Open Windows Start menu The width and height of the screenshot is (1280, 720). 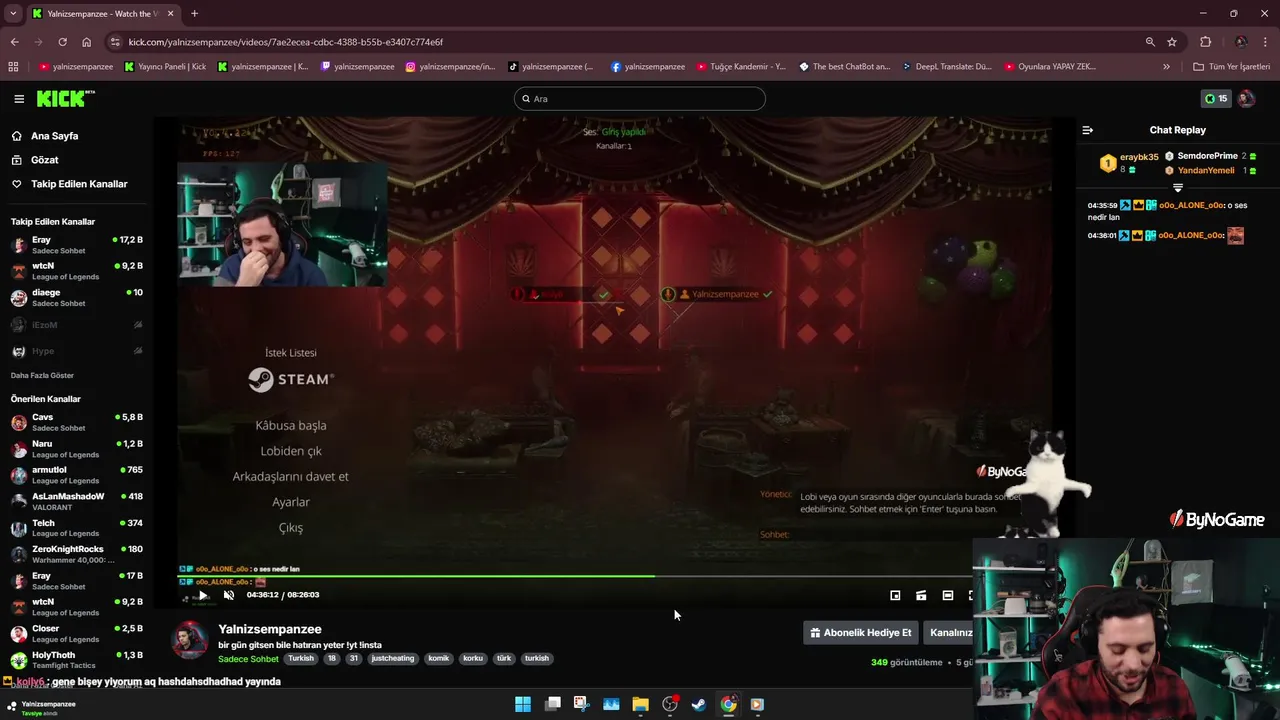coord(523,704)
